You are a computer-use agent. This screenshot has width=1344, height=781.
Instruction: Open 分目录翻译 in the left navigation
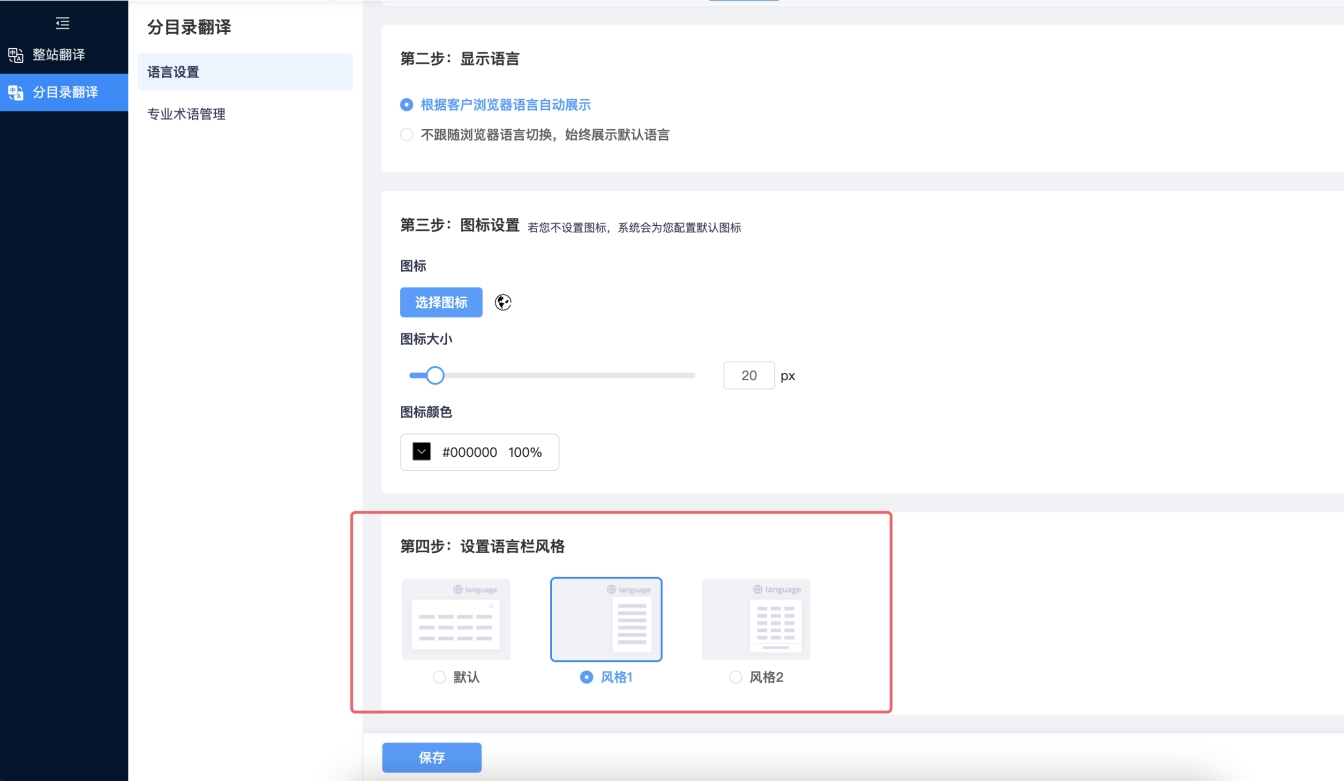[x=65, y=92]
